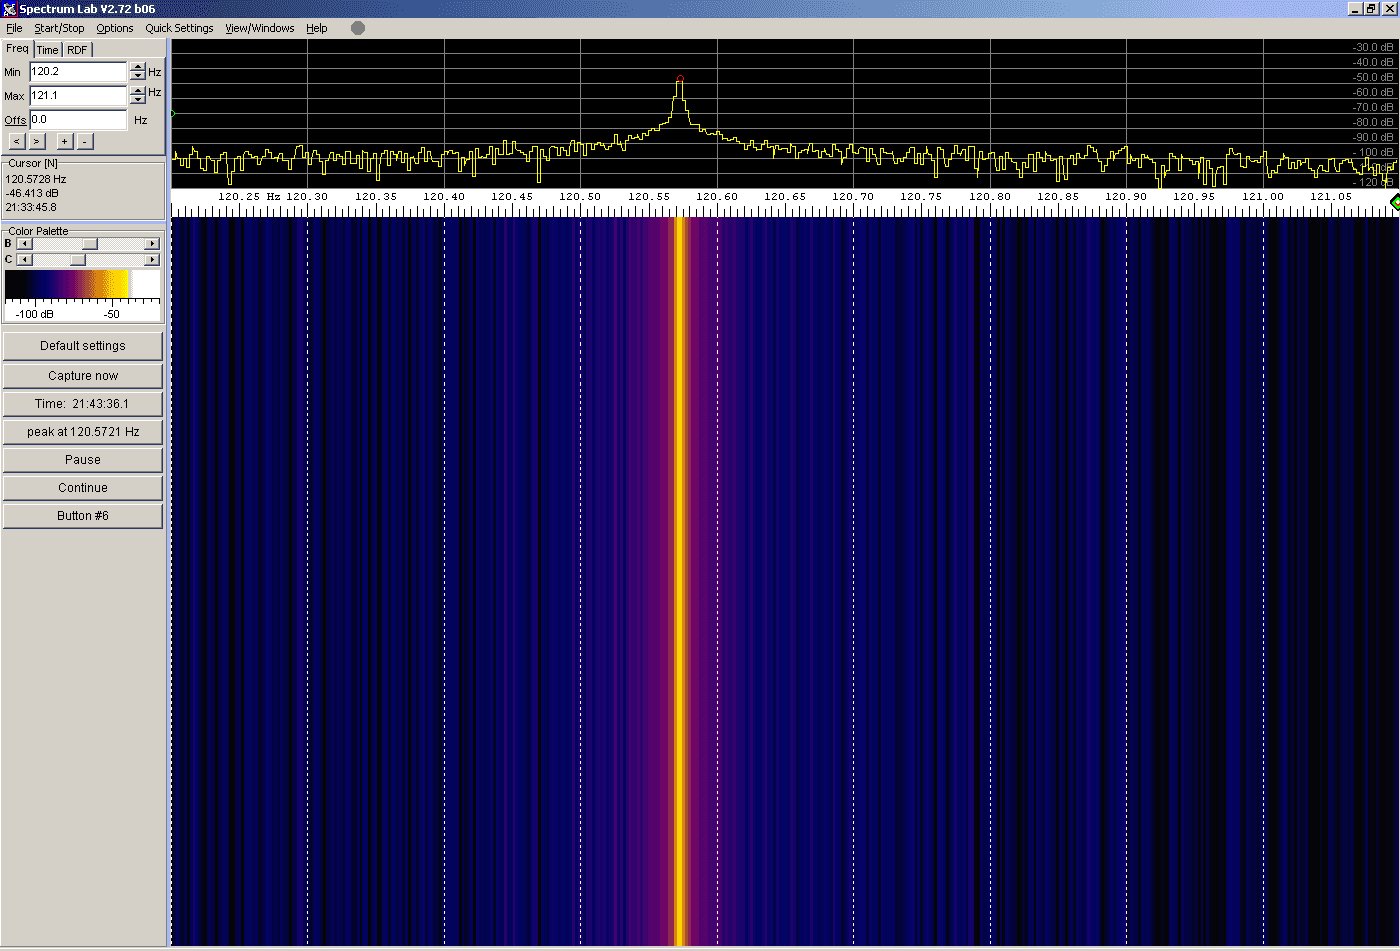Image resolution: width=1400 pixels, height=951 pixels.
Task: Switch to the Freq tab
Action: [x=18, y=48]
